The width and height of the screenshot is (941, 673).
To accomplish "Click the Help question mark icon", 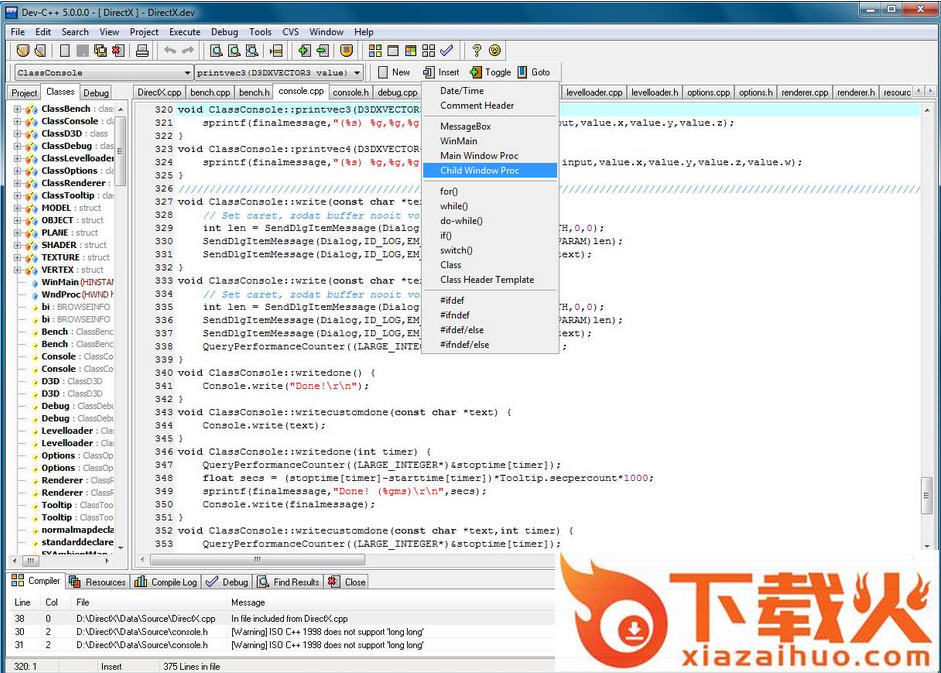I will [477, 51].
